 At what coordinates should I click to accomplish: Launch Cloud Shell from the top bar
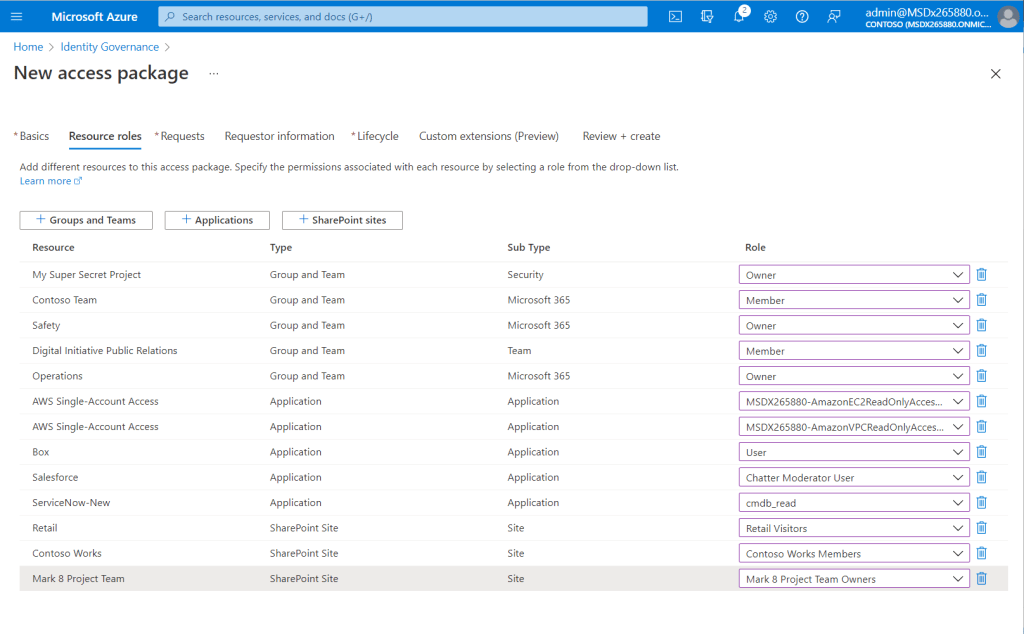point(675,16)
